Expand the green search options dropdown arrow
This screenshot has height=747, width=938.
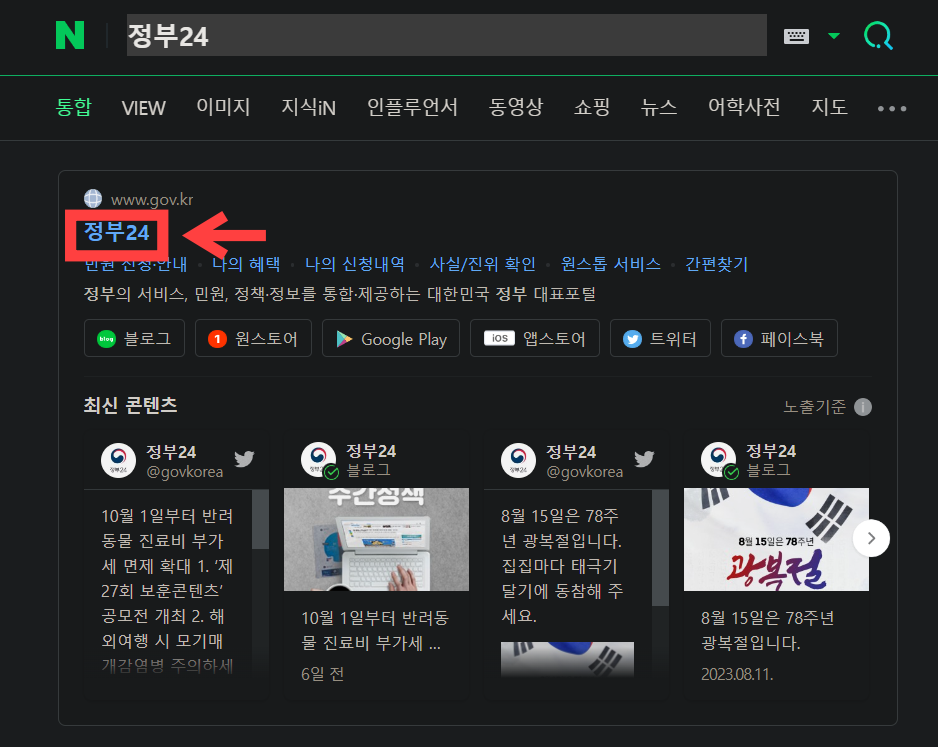point(833,36)
